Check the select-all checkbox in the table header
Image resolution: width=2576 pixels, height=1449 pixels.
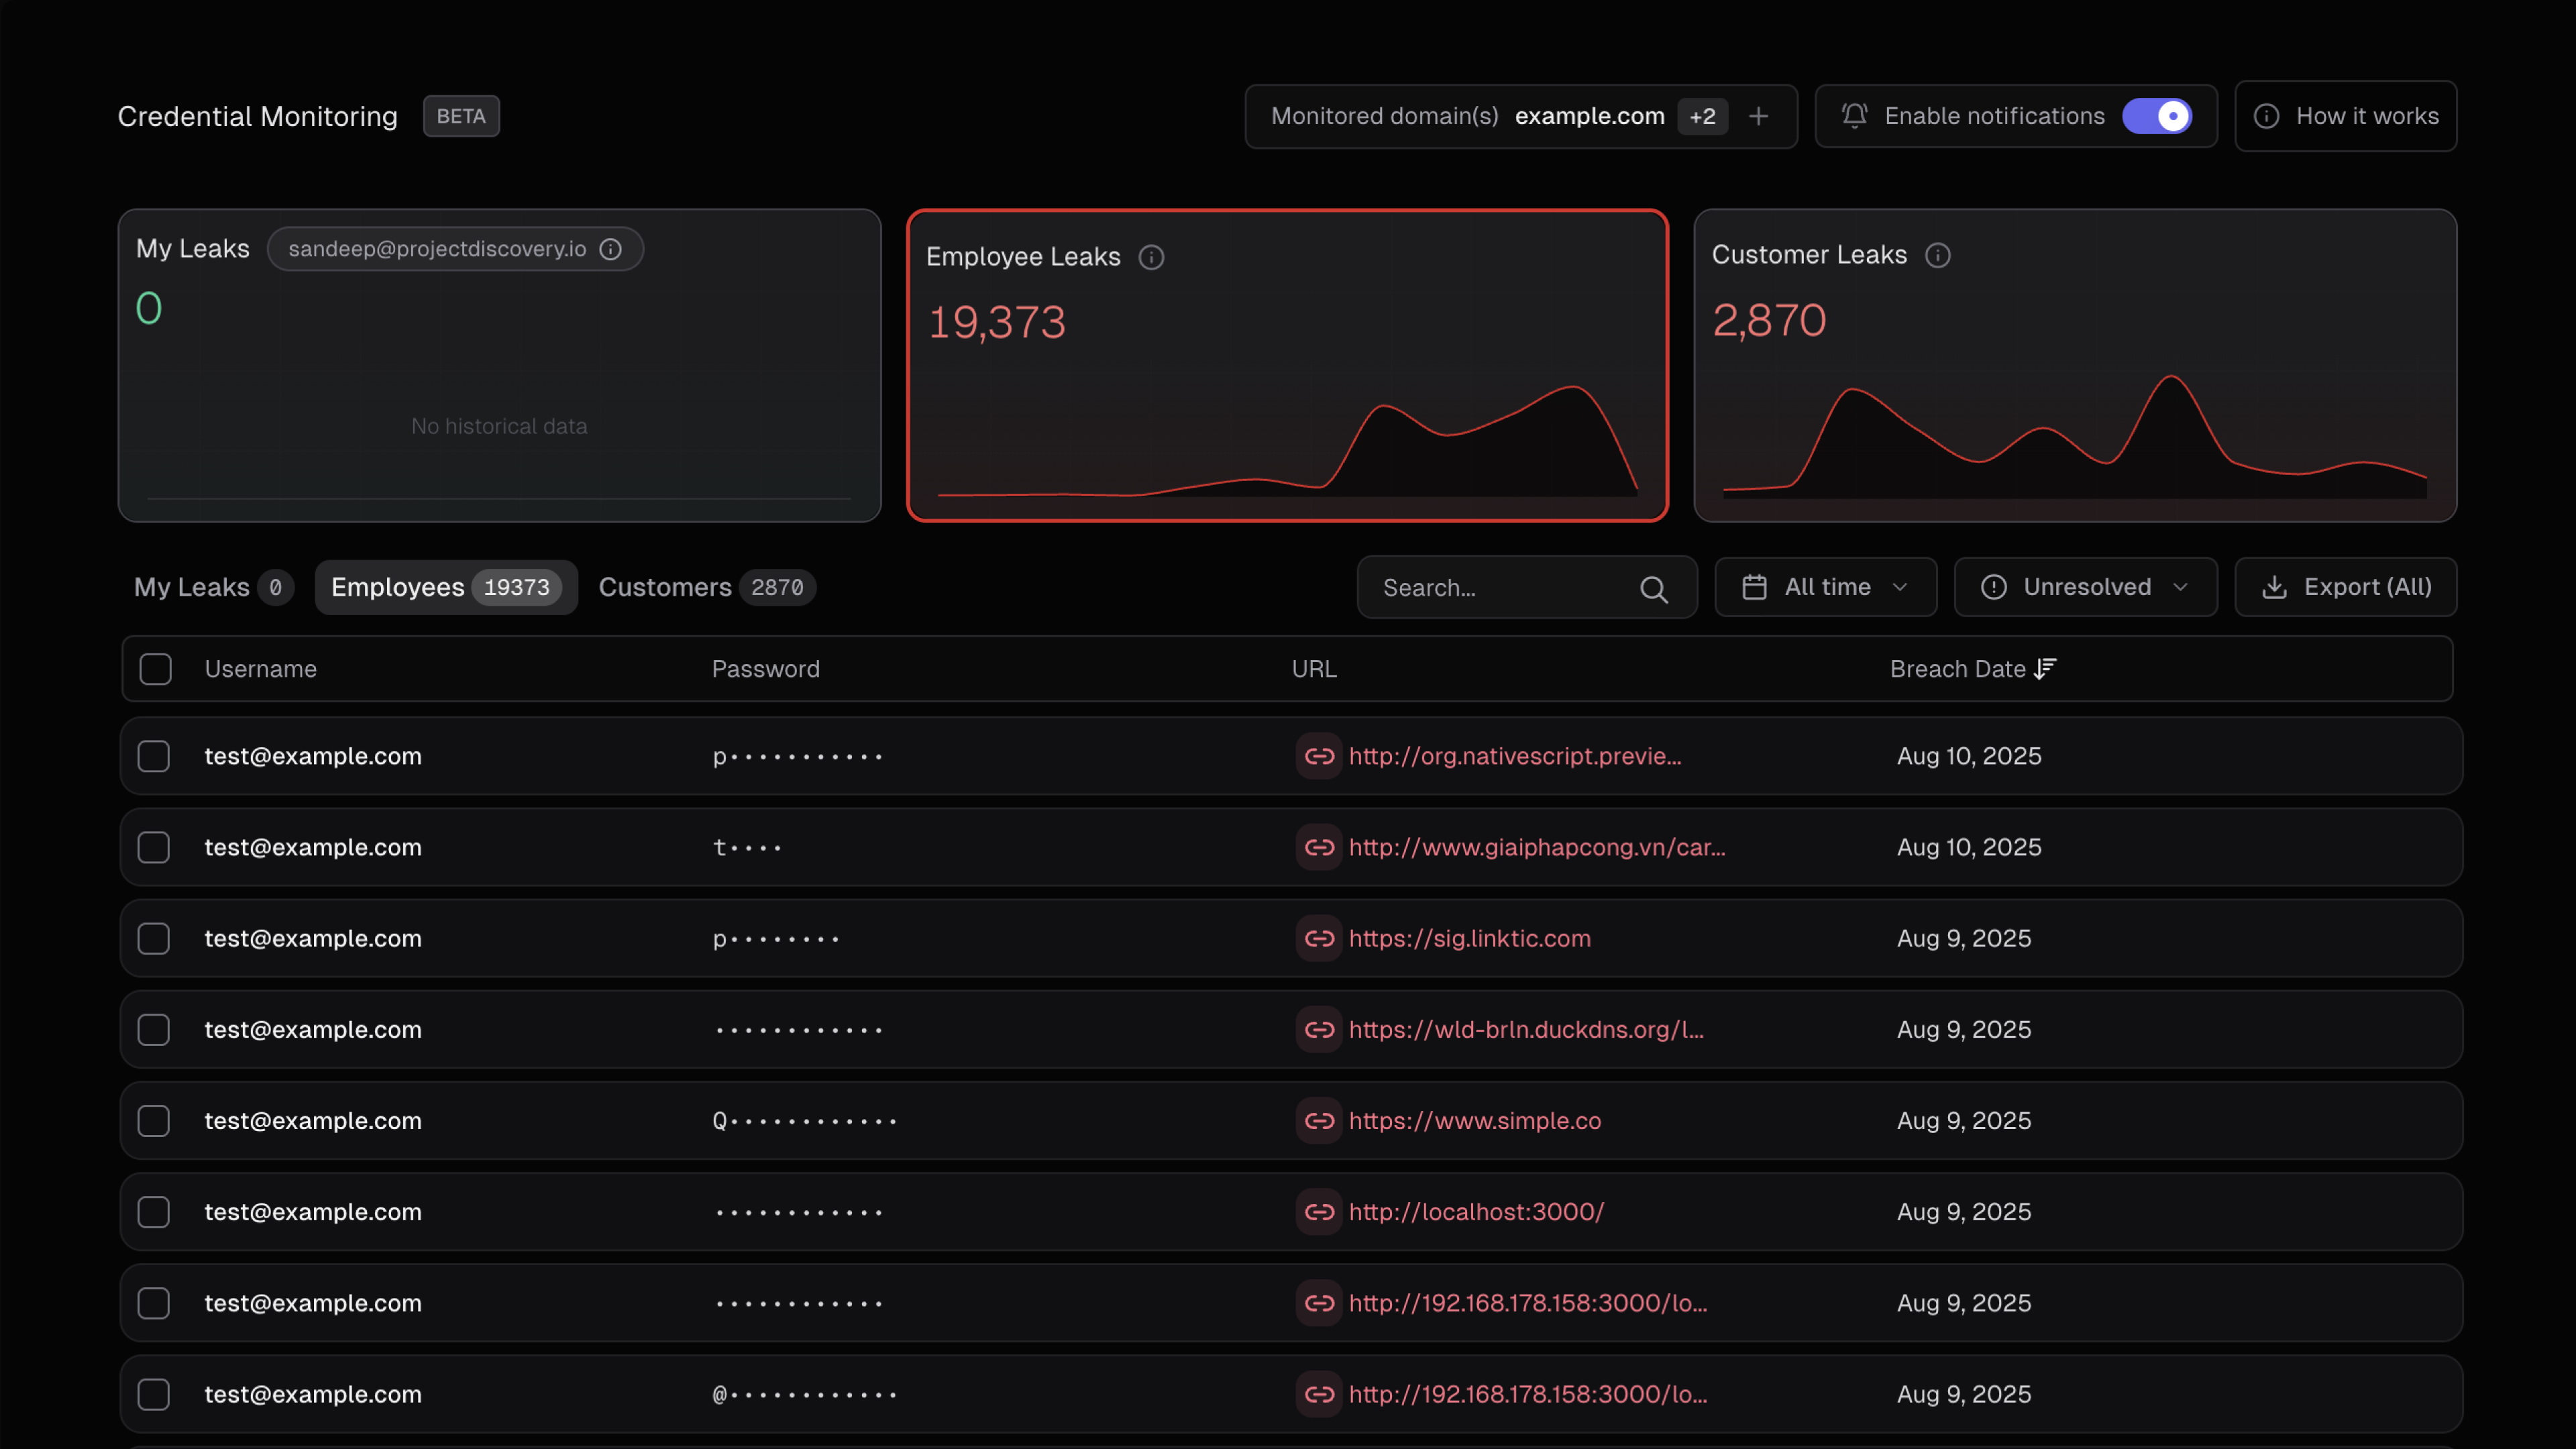coord(156,668)
